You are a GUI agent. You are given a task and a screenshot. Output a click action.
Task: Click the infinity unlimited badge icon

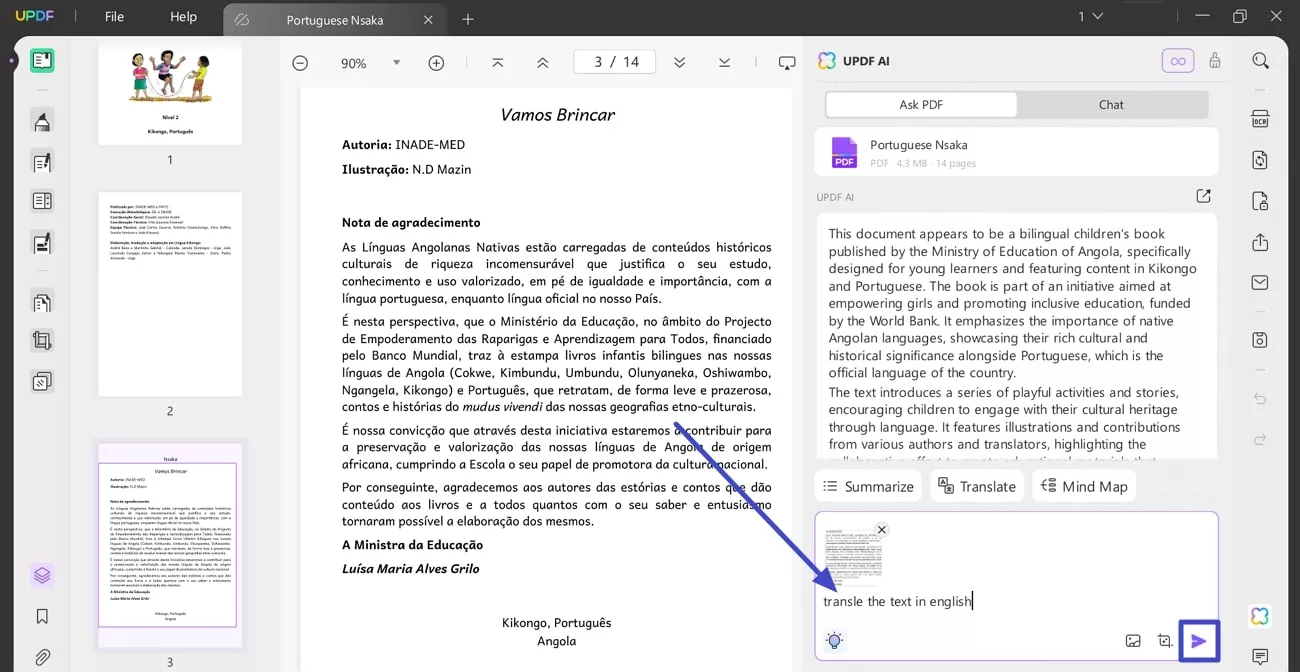1178,61
